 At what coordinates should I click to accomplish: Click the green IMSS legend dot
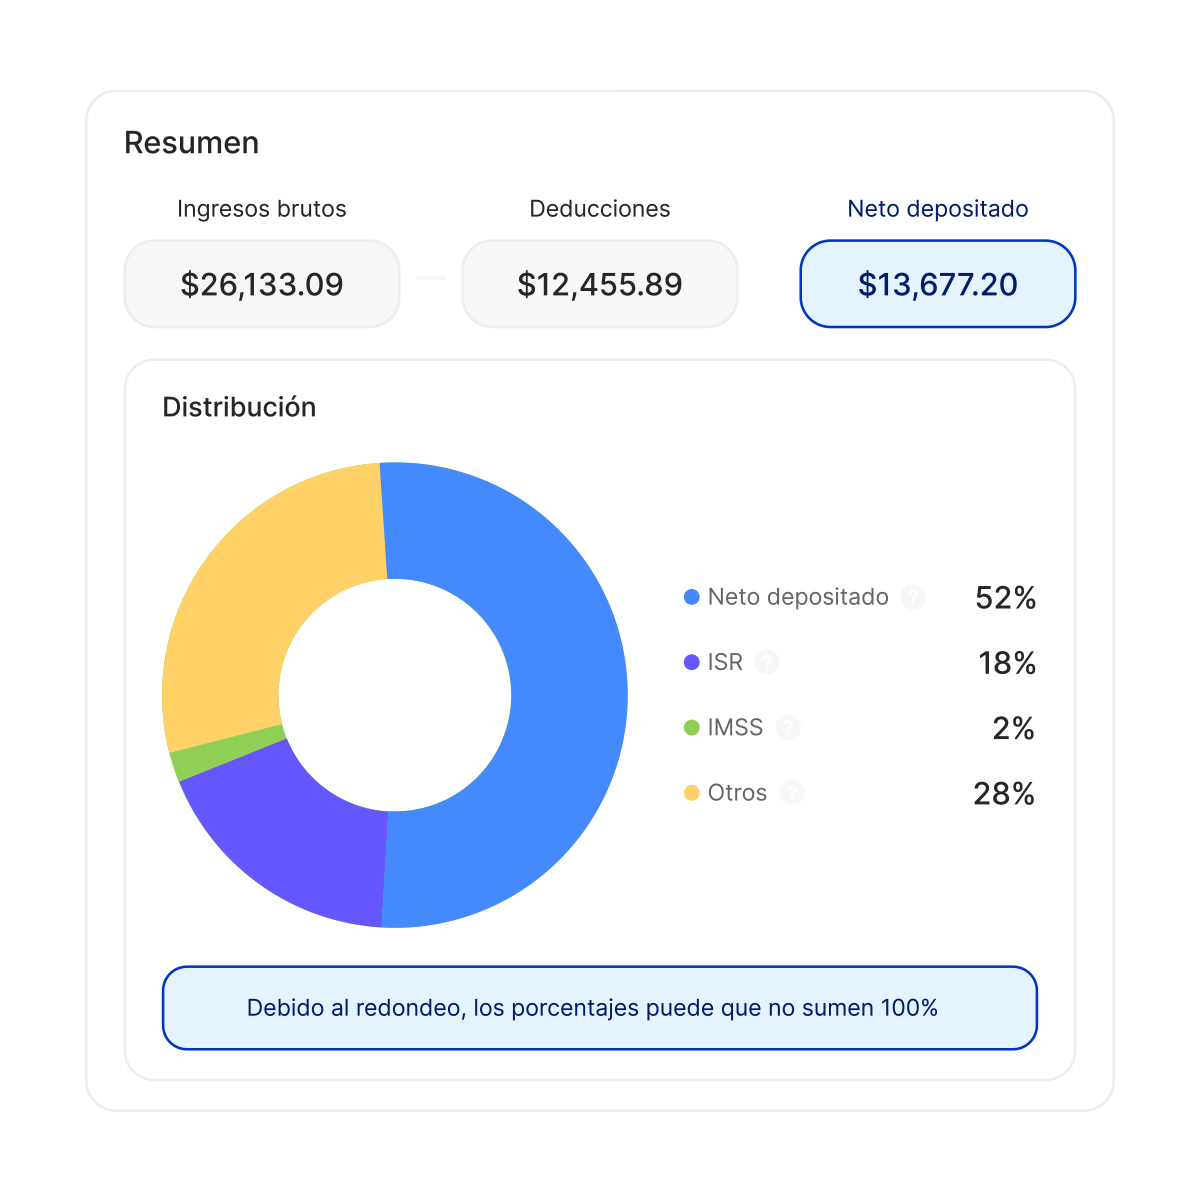[691, 727]
